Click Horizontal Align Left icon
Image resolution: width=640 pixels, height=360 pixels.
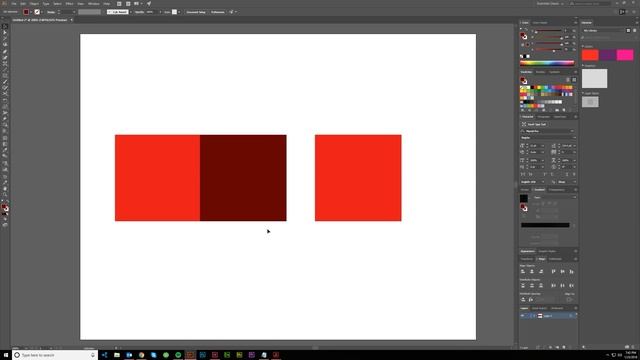[523, 271]
